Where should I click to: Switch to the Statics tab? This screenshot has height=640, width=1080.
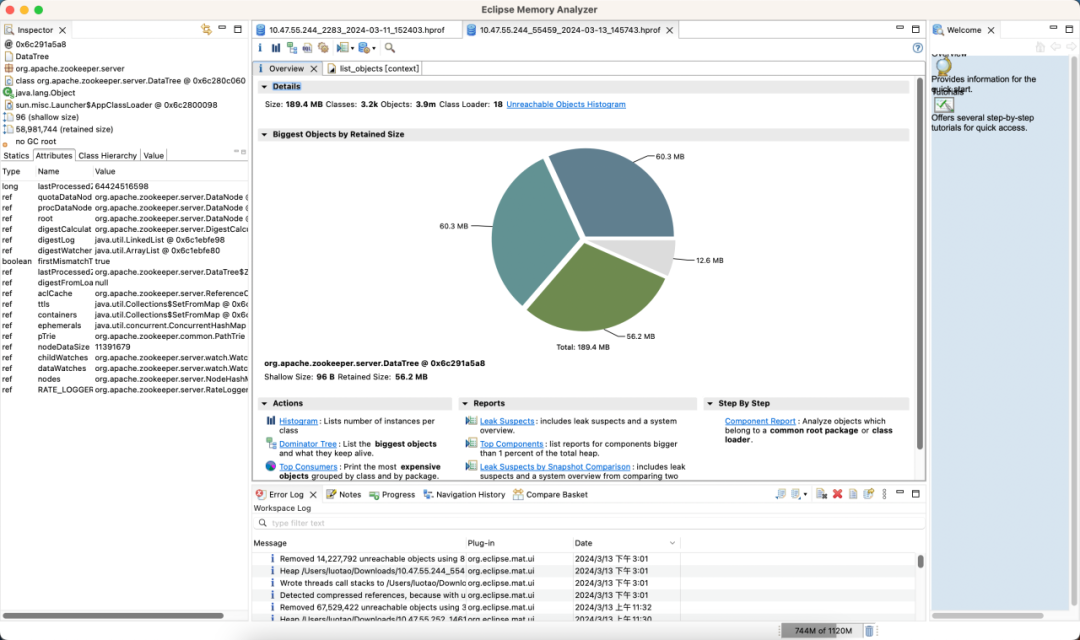click(x=17, y=156)
